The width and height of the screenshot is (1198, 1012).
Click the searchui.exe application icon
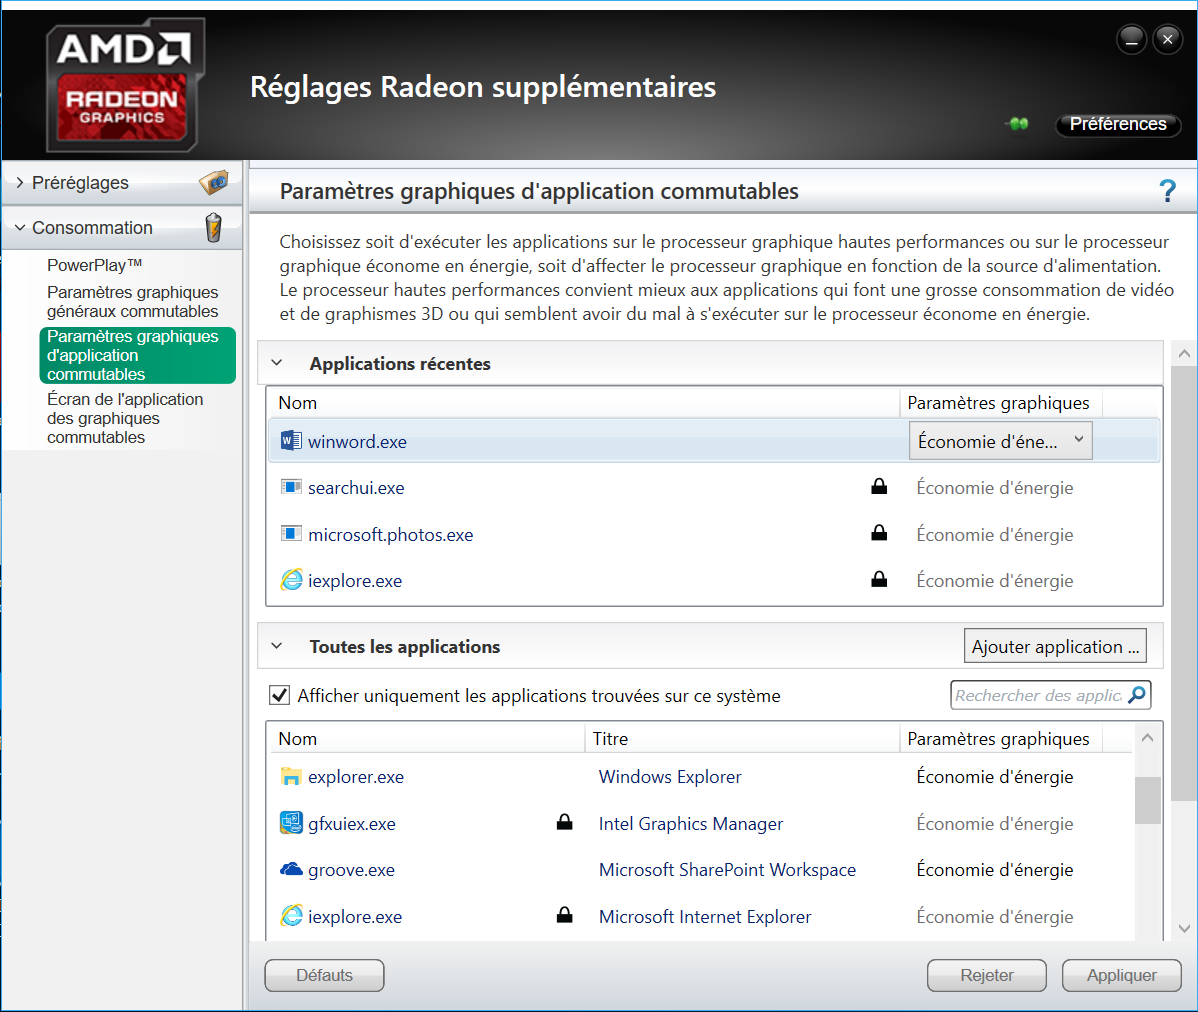pos(290,487)
